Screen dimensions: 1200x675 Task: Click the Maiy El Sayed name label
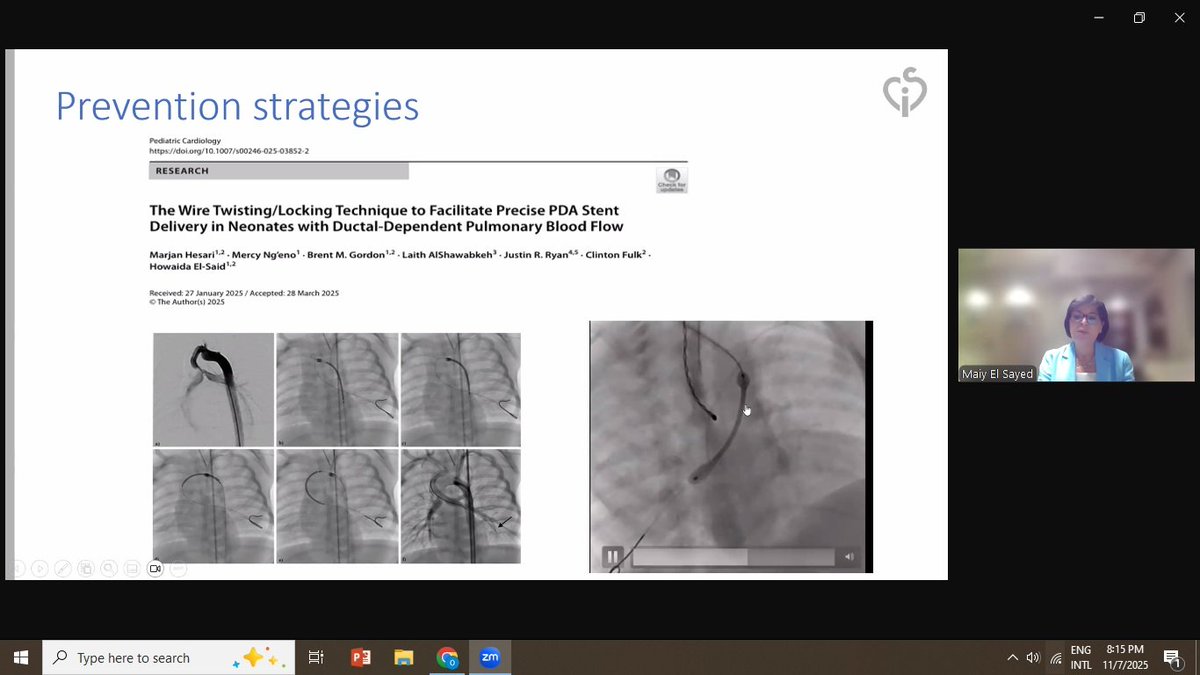click(x=997, y=374)
